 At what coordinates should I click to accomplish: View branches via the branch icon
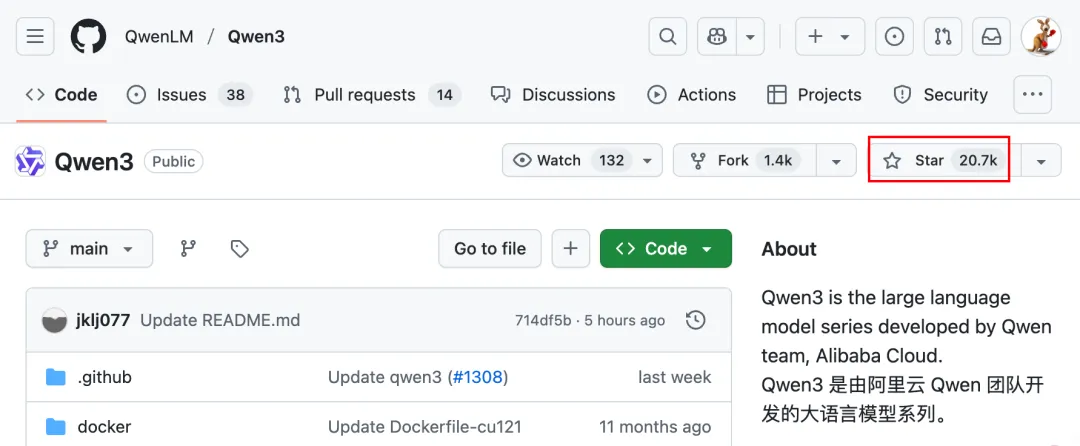[x=189, y=248]
